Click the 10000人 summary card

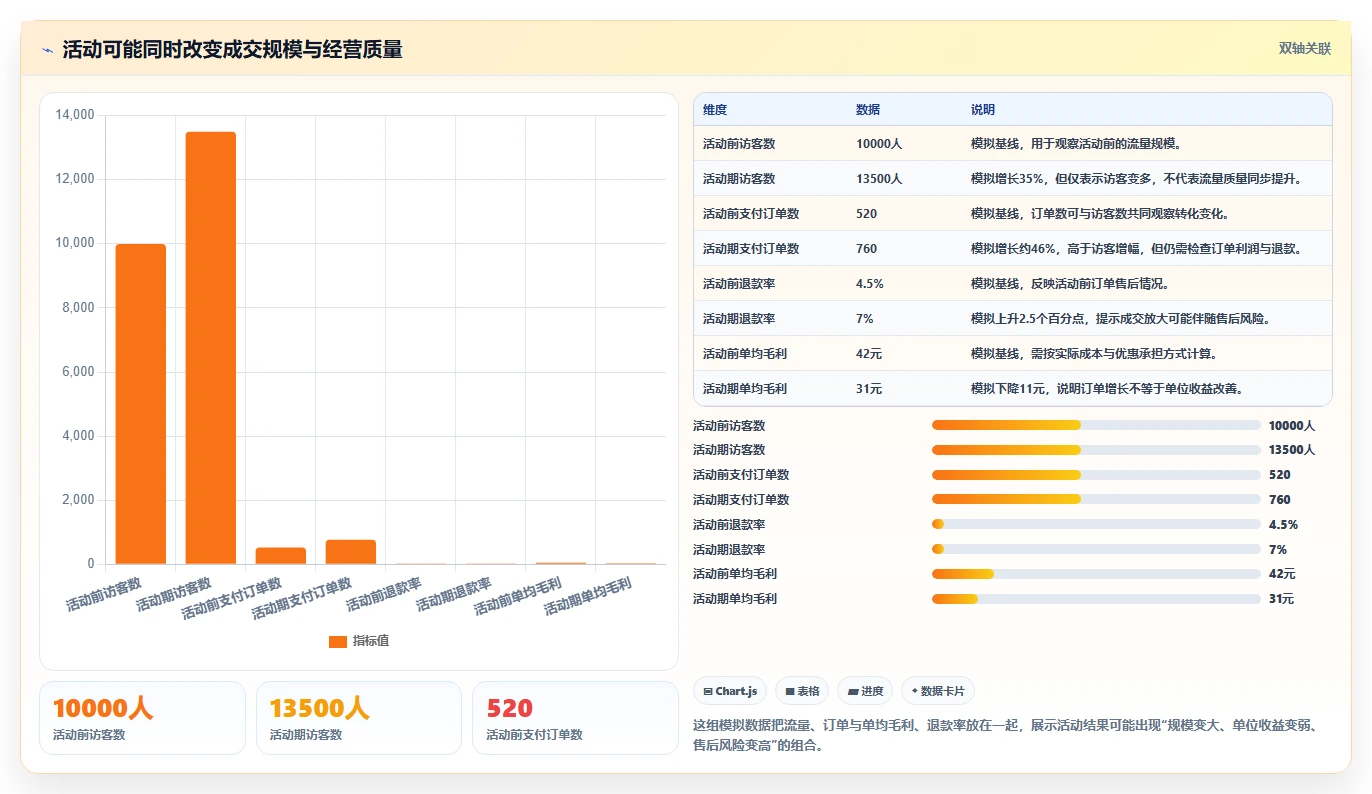coord(142,718)
